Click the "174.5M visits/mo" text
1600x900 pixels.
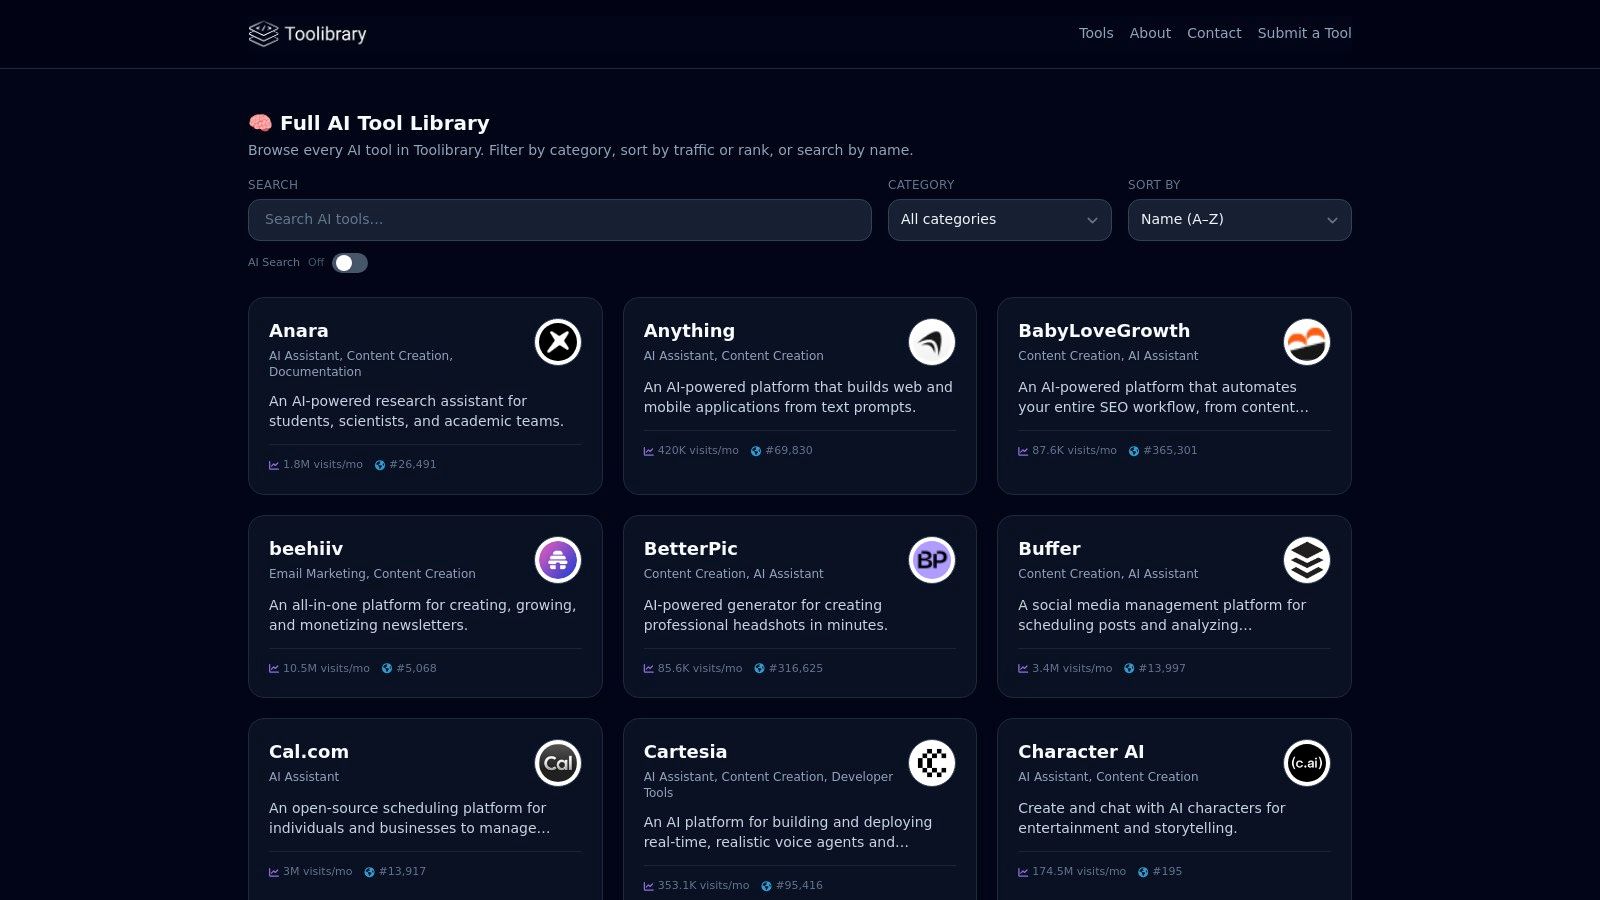1079,872
